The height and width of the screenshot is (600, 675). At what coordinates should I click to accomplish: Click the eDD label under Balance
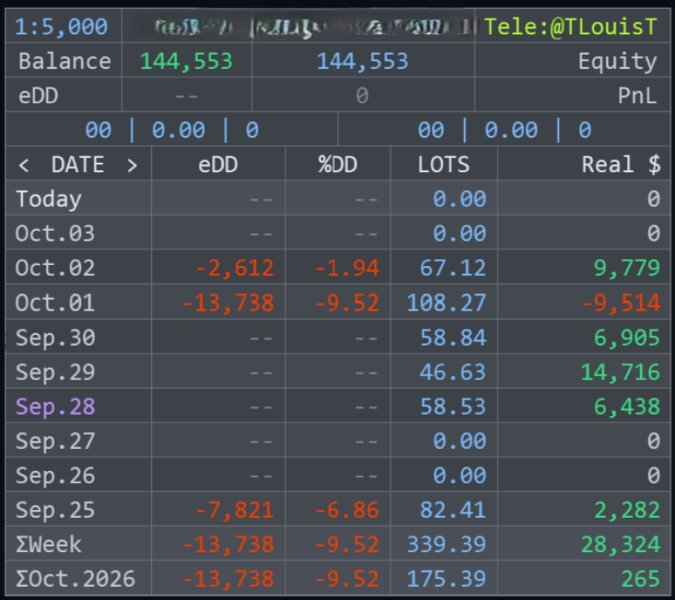point(38,96)
